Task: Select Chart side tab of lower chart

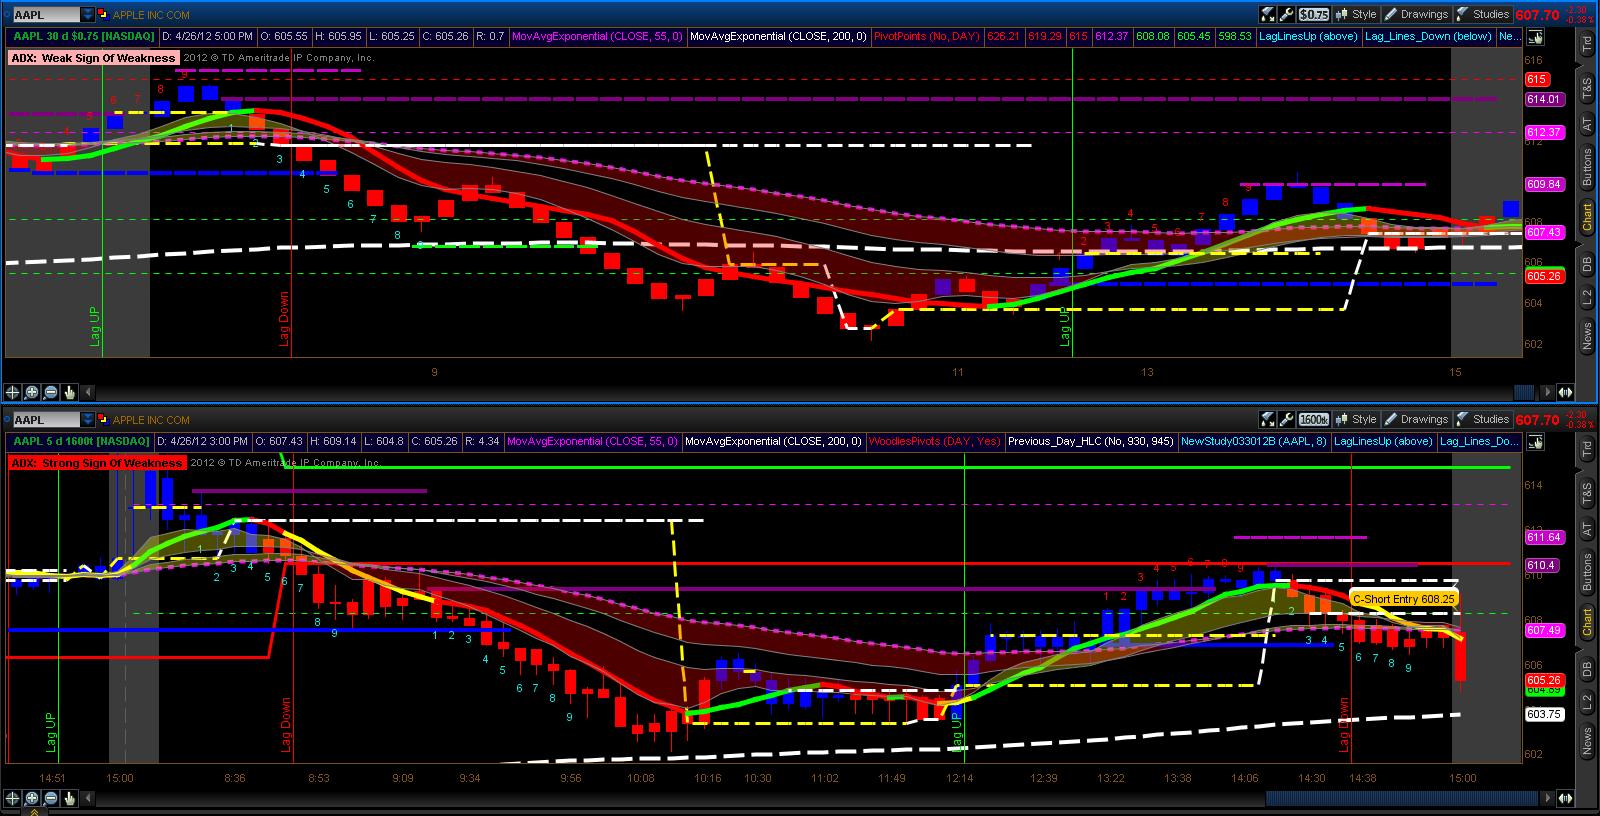Action: point(1586,622)
